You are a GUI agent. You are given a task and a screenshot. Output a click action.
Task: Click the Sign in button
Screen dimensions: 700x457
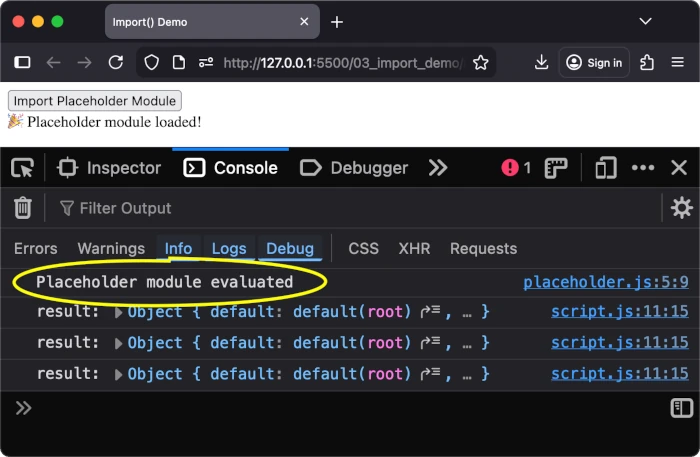[x=594, y=62]
